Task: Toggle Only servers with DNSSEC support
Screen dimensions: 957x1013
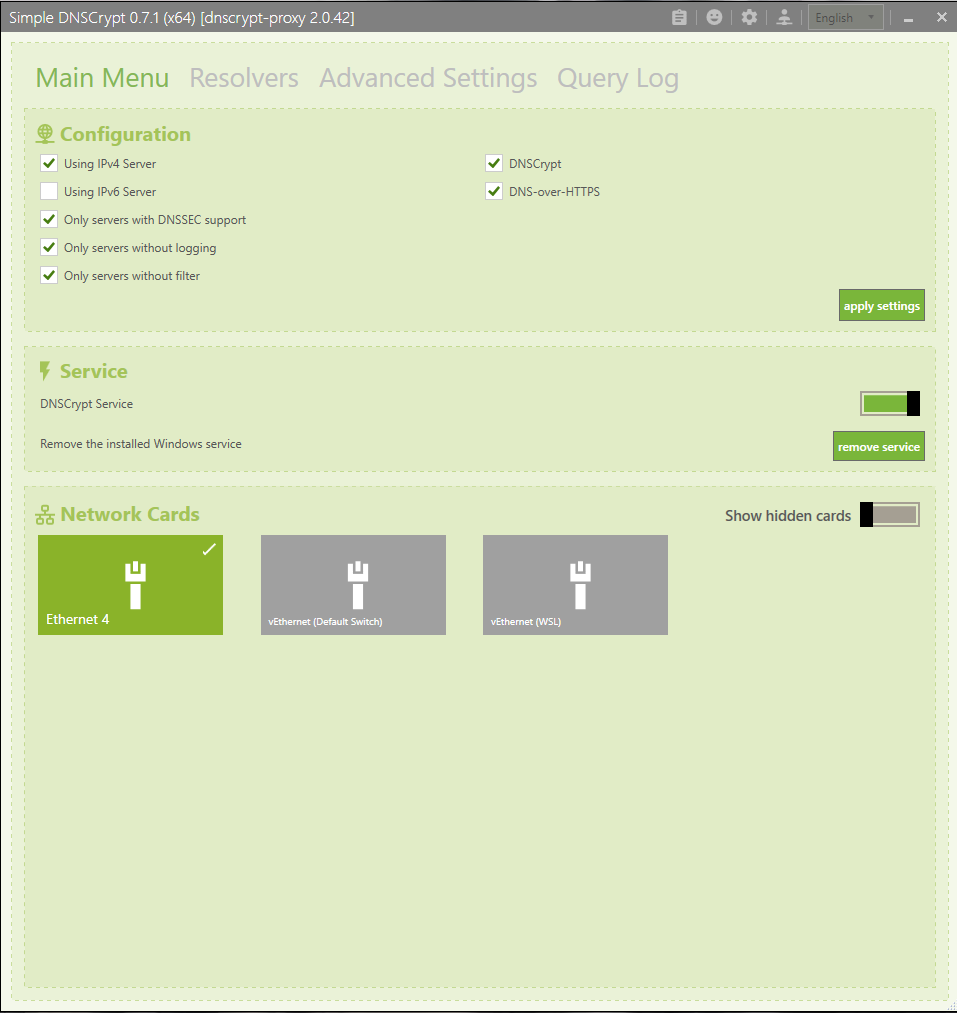Action: (x=49, y=220)
